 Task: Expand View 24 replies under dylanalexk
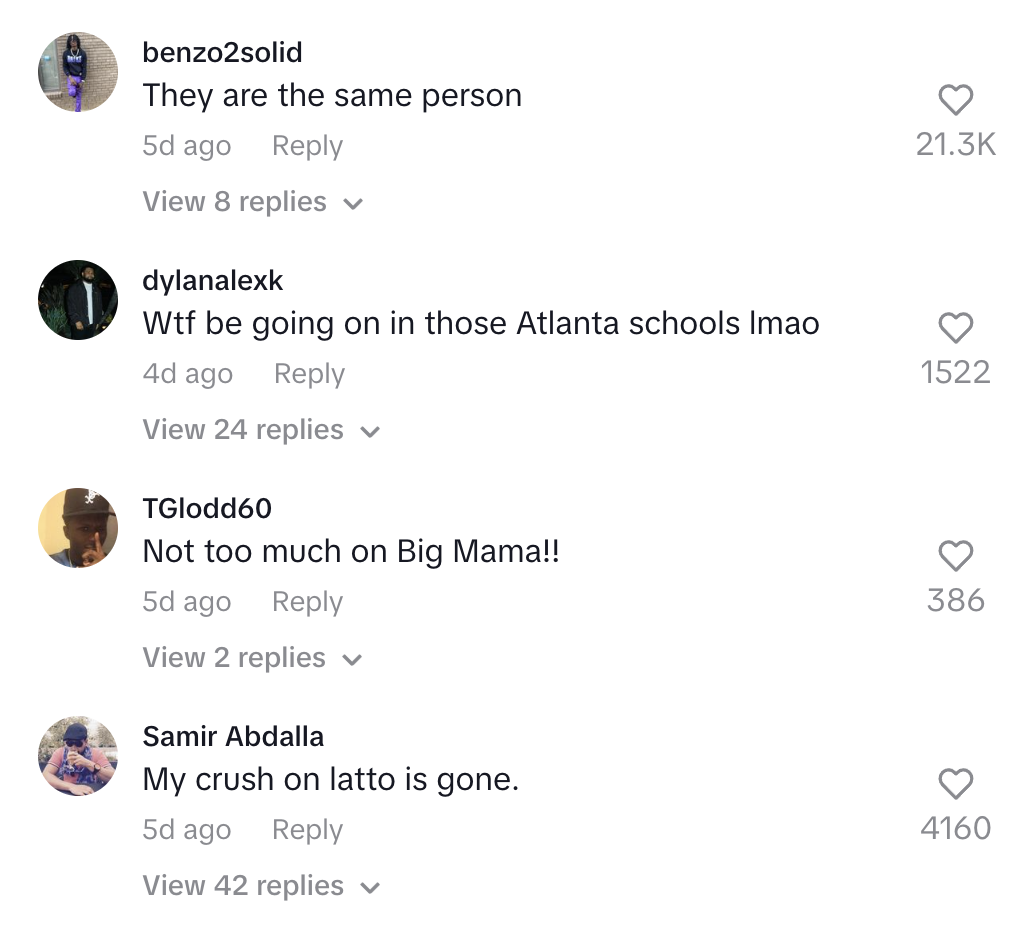[261, 430]
